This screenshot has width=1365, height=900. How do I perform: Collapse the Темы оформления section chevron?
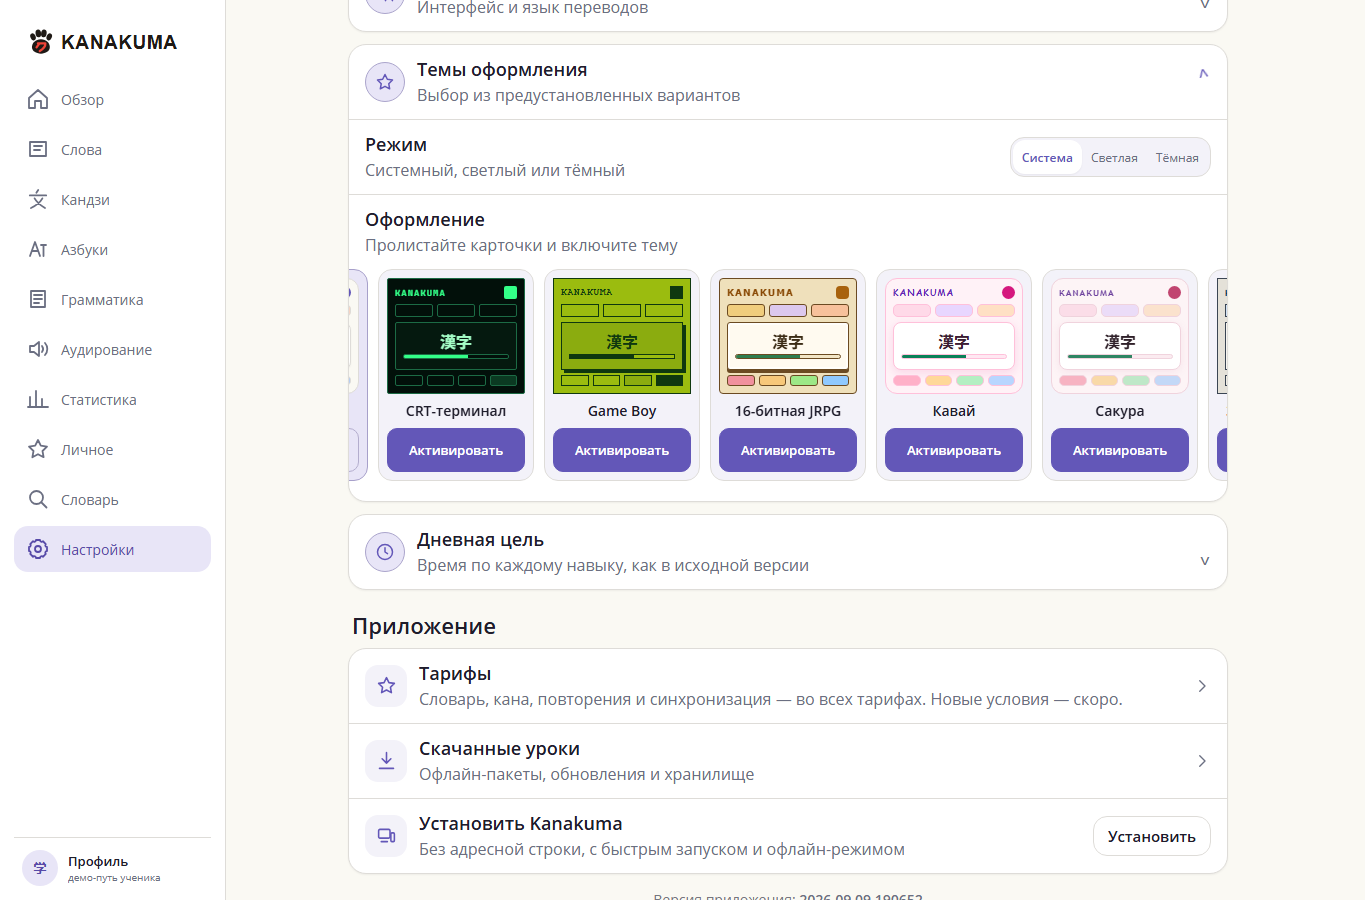pyautogui.click(x=1204, y=74)
